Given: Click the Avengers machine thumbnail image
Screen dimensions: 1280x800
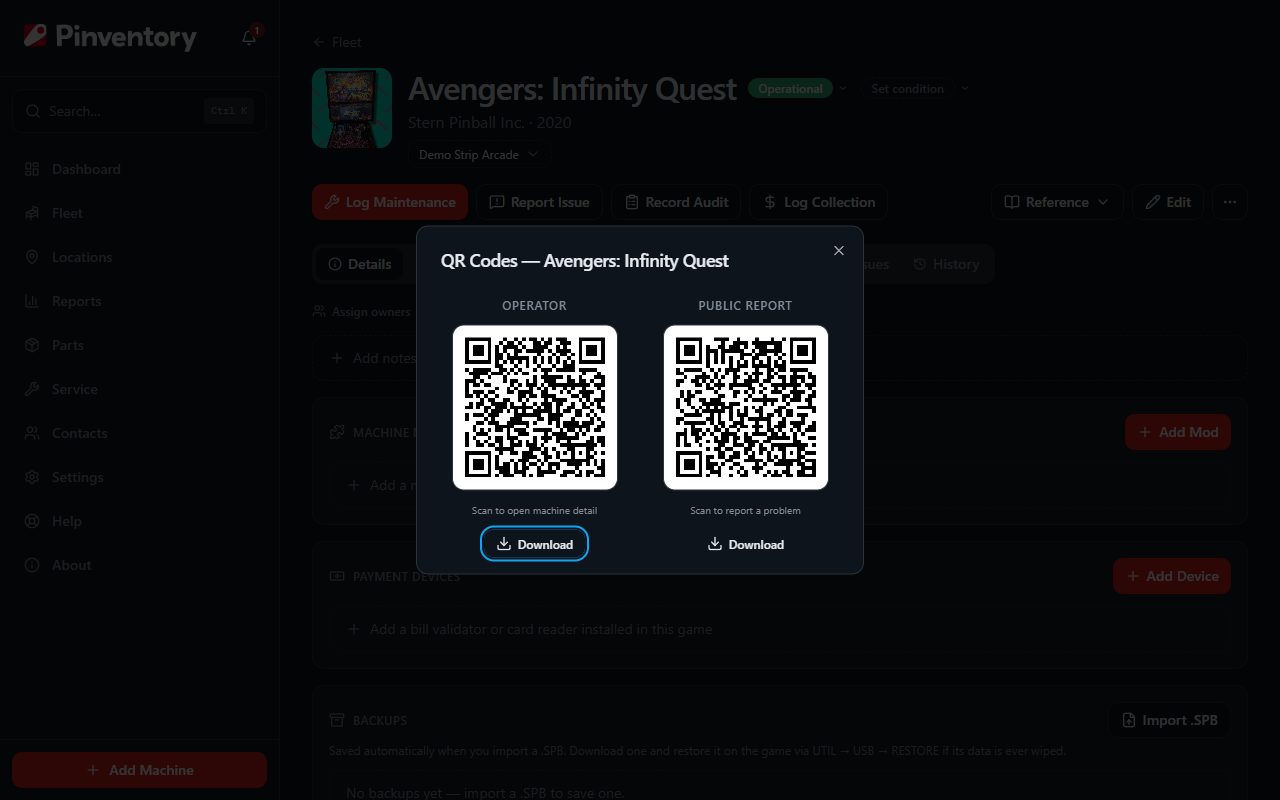Looking at the screenshot, I should (352, 108).
